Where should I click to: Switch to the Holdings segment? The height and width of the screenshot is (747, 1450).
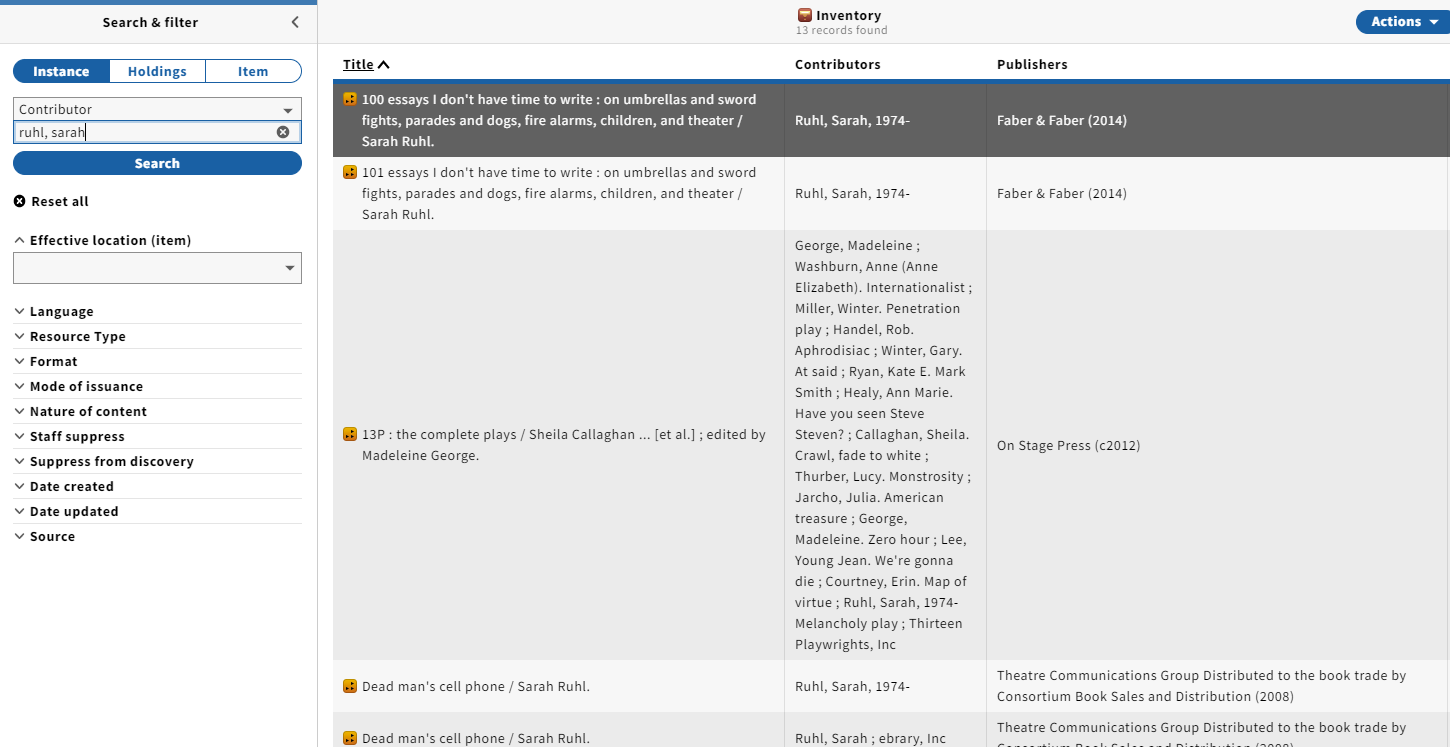click(x=157, y=71)
